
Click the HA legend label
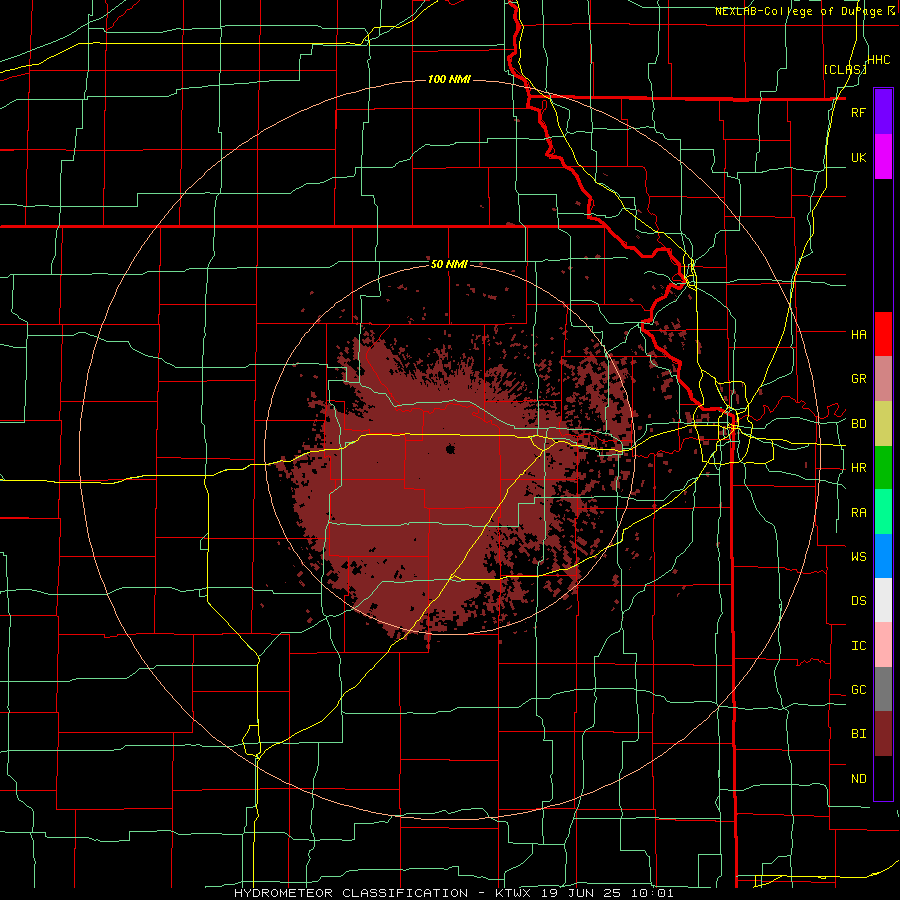point(858,334)
